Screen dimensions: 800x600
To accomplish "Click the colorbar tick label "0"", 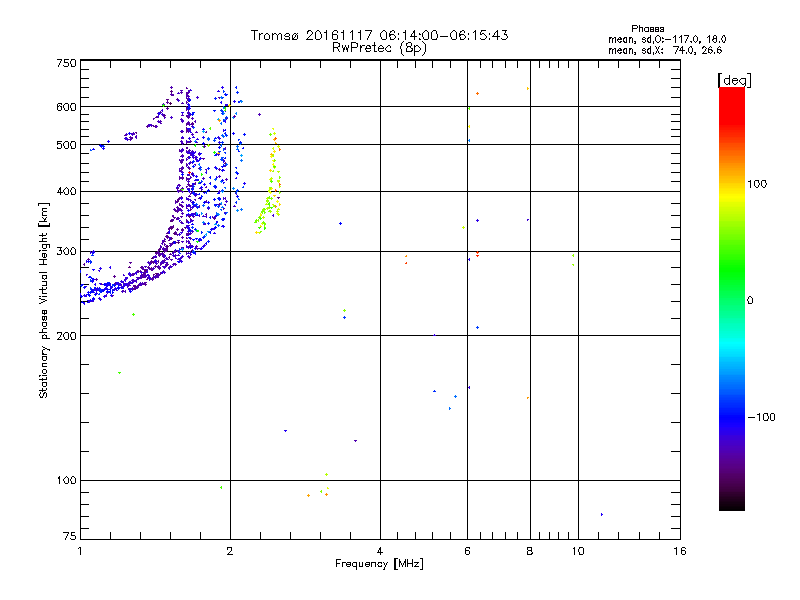I will coord(750,301).
